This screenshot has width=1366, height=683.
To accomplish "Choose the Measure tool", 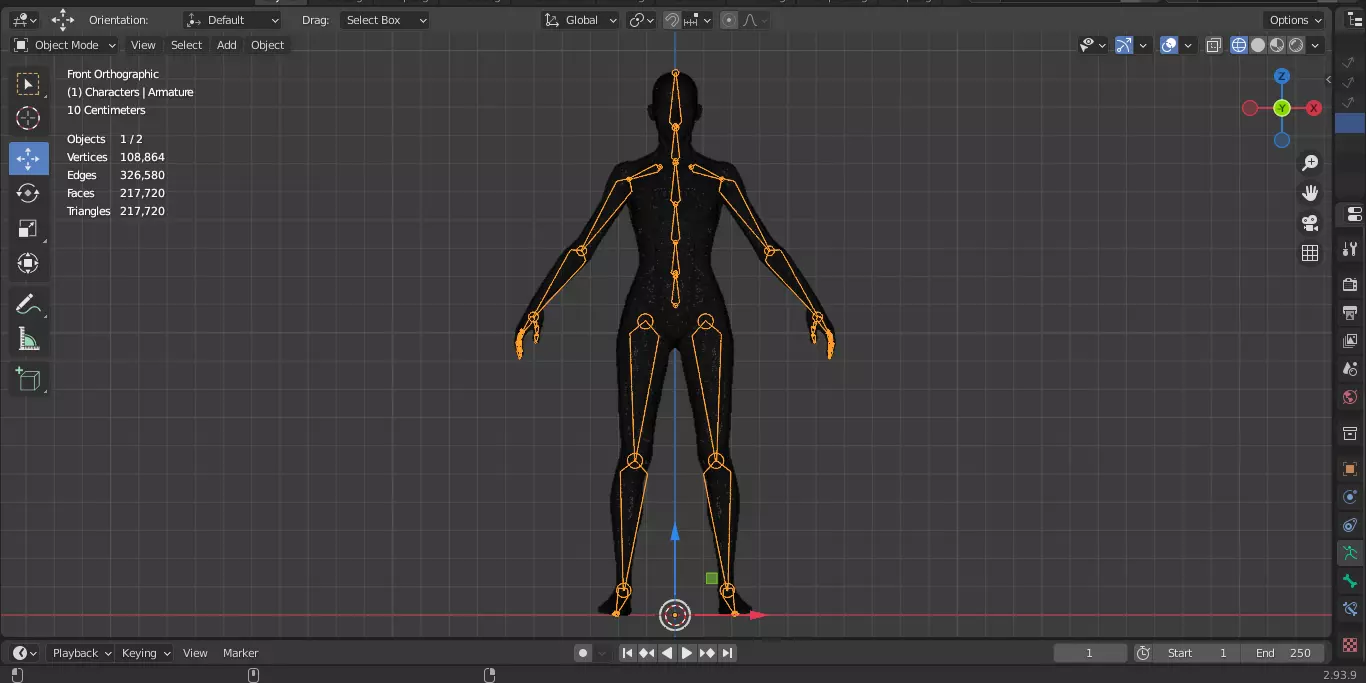I will point(28,340).
